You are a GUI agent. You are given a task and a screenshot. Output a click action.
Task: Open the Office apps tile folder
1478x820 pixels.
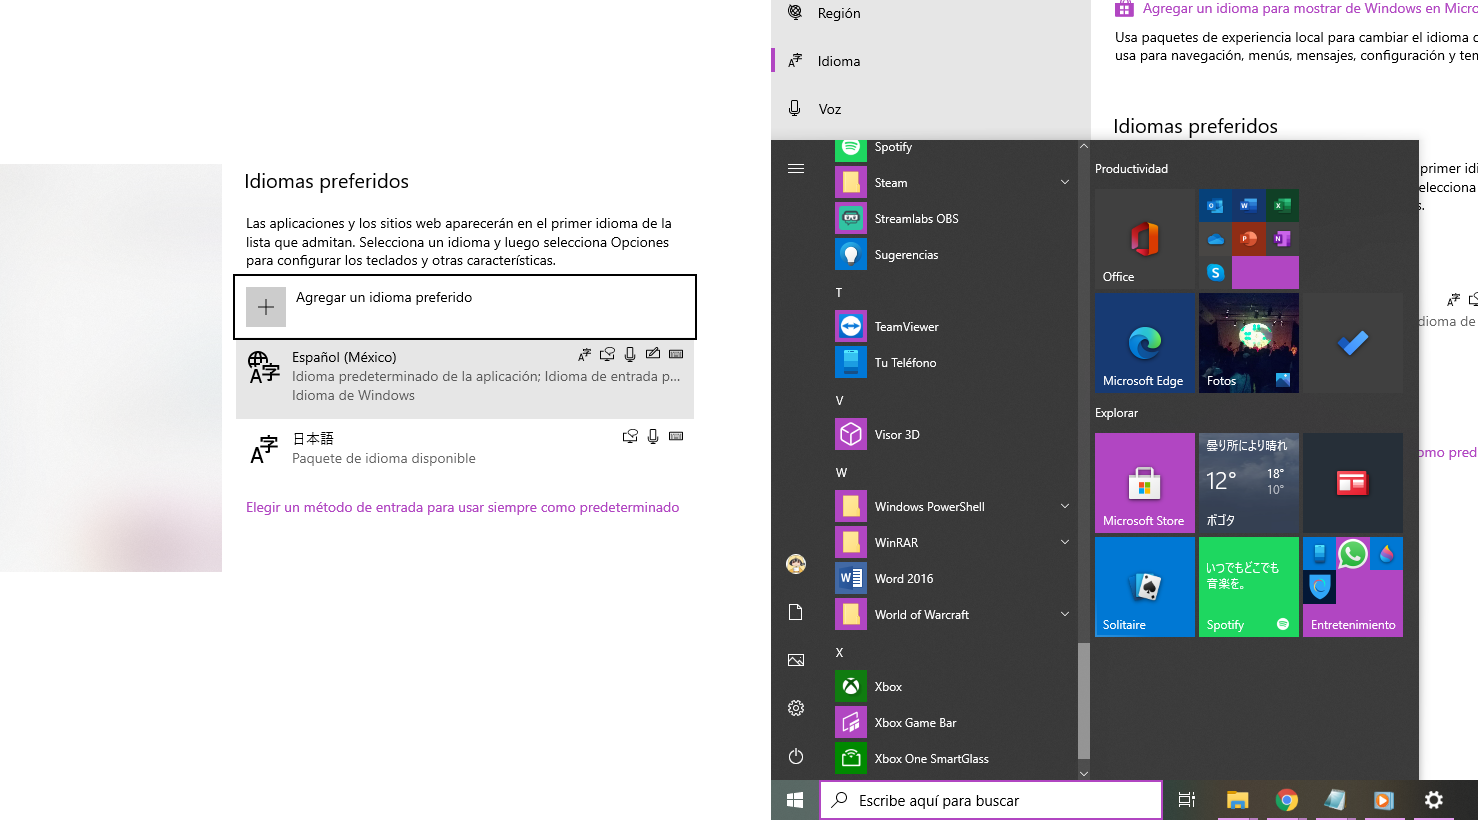click(x=1249, y=239)
